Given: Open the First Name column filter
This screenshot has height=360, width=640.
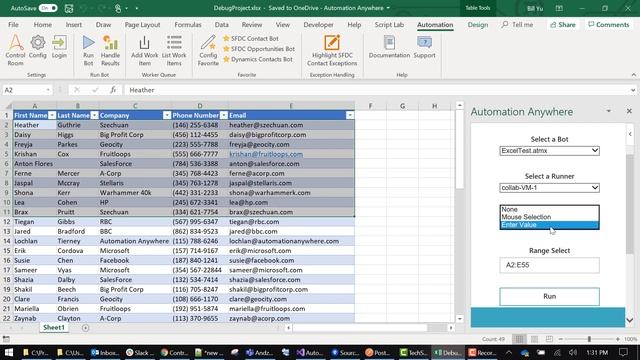Looking at the screenshot, I should click(x=52, y=116).
